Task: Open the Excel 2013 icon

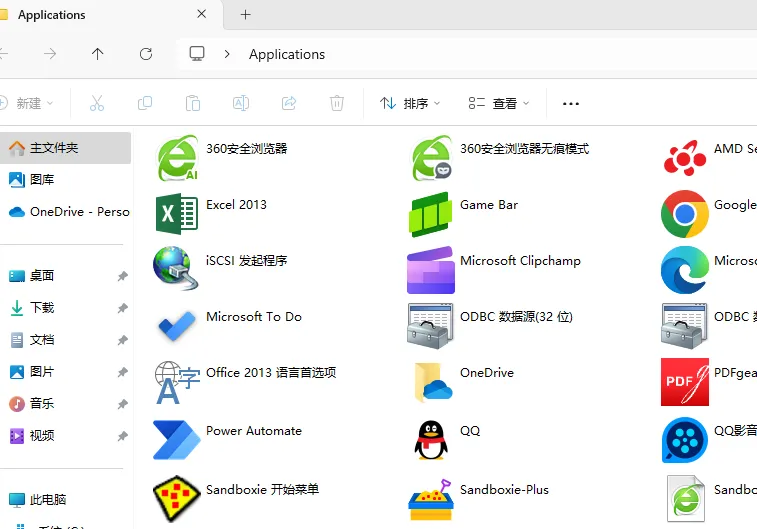Action: pos(177,214)
